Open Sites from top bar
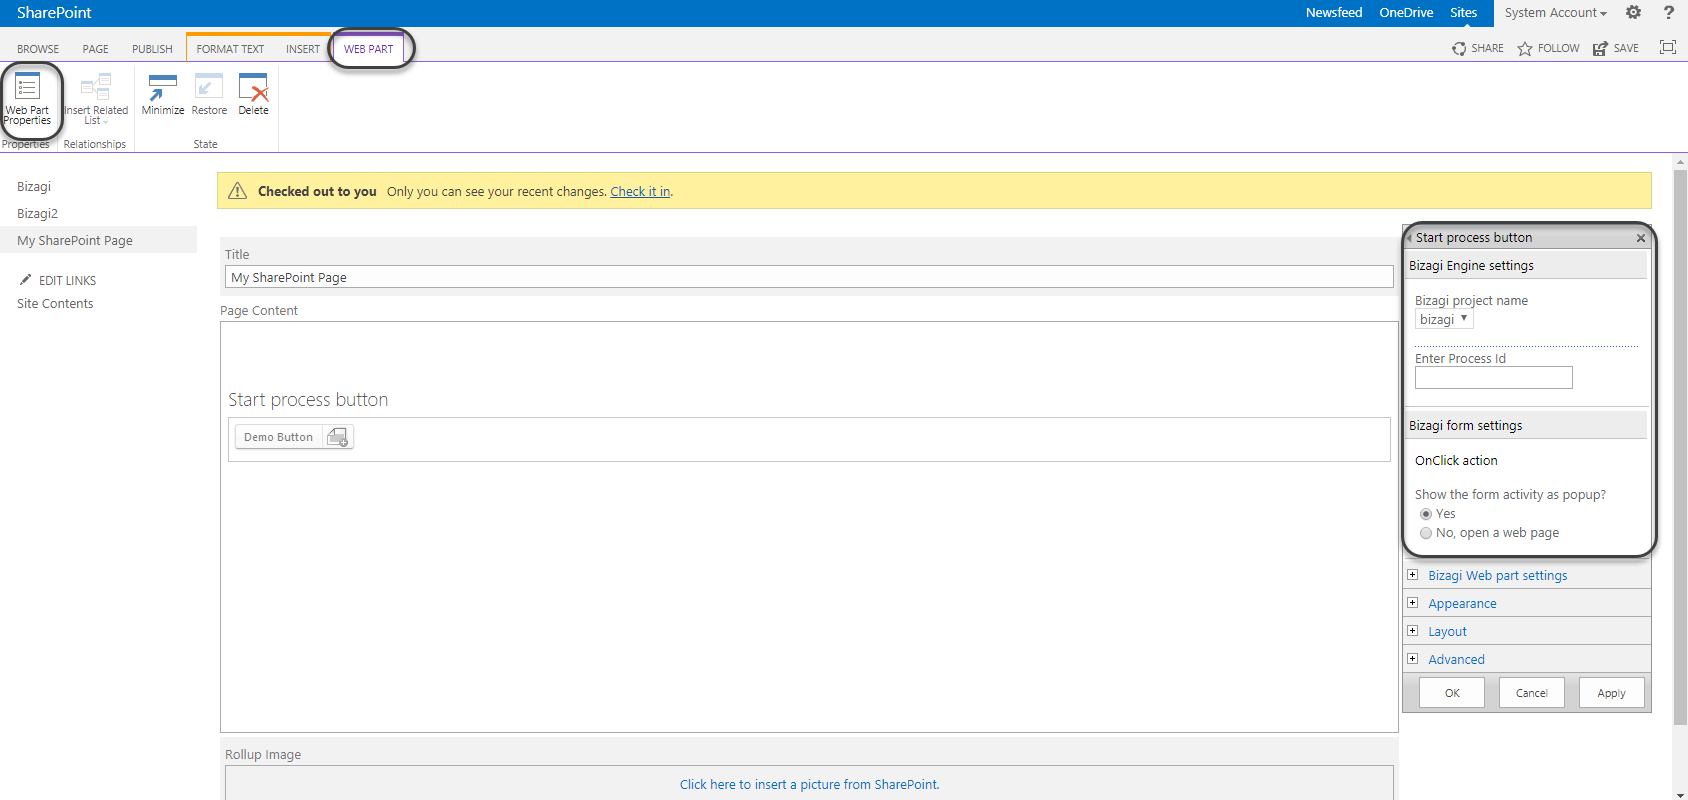 tap(1464, 13)
